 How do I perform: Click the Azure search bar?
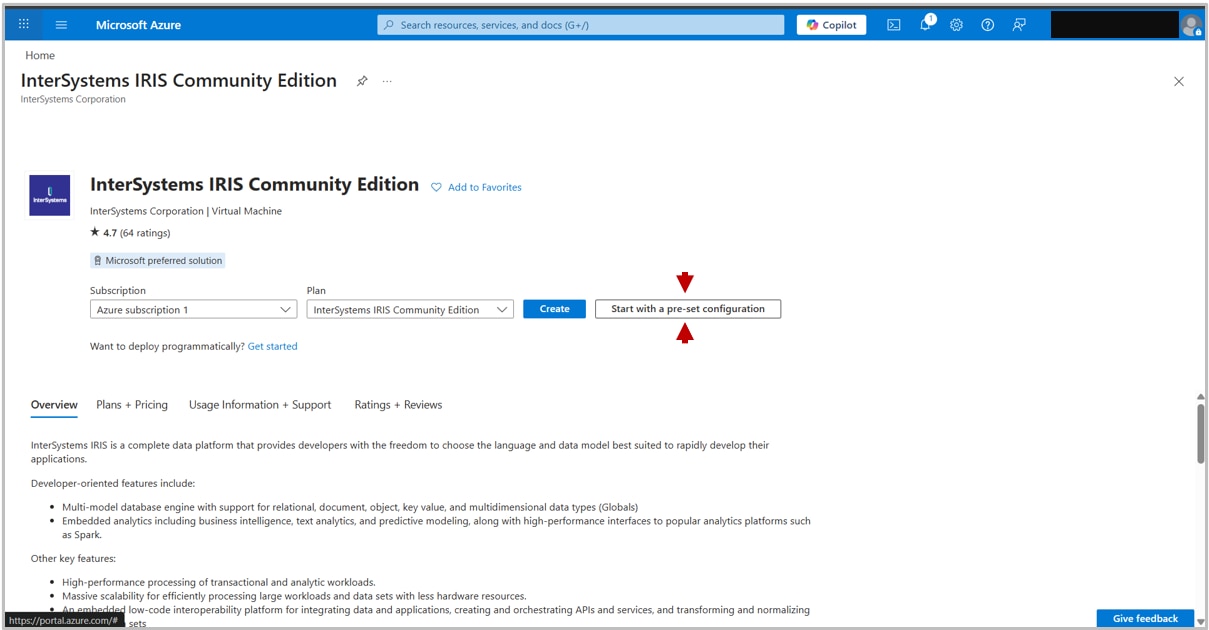pyautogui.click(x=580, y=24)
